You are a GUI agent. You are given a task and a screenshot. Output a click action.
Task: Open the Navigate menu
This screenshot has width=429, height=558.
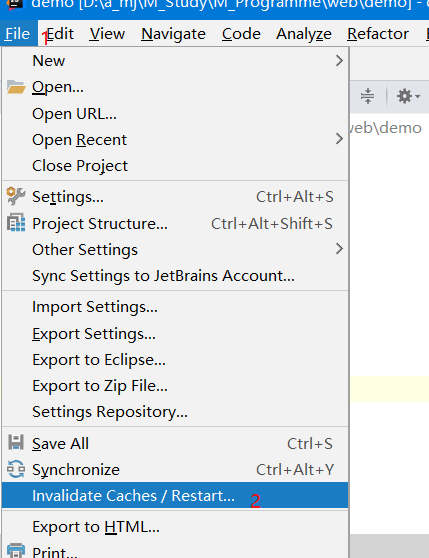coord(173,34)
